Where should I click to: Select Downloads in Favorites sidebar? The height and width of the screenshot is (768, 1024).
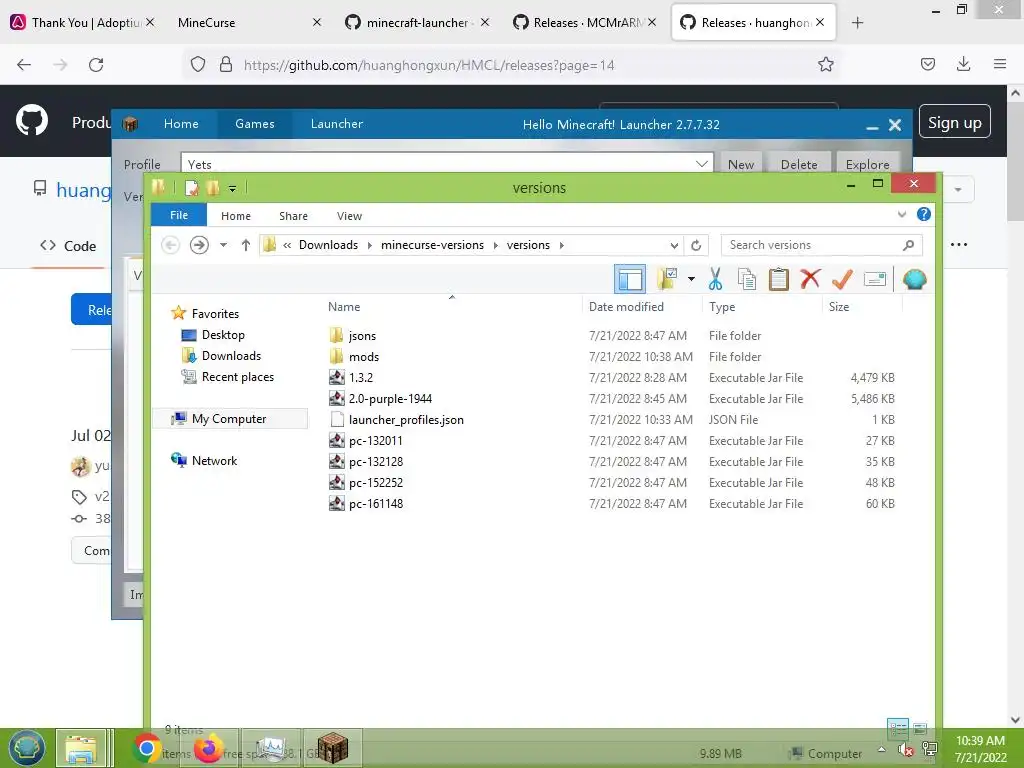231,356
